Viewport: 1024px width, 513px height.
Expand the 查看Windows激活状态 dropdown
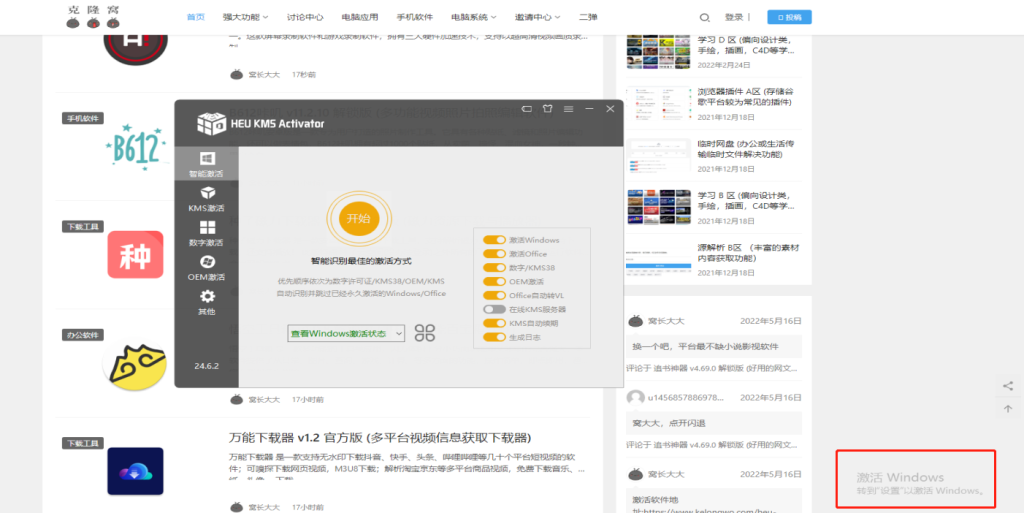[x=346, y=333]
